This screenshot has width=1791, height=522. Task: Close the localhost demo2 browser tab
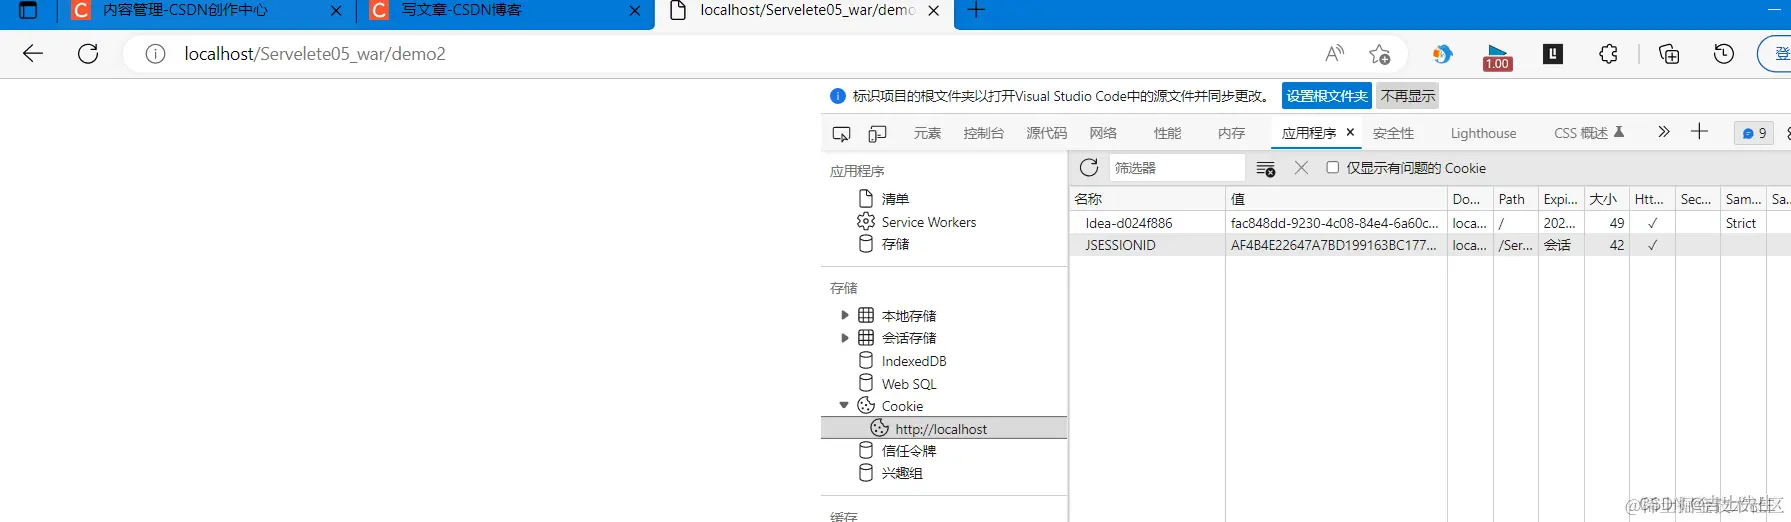click(x=934, y=11)
